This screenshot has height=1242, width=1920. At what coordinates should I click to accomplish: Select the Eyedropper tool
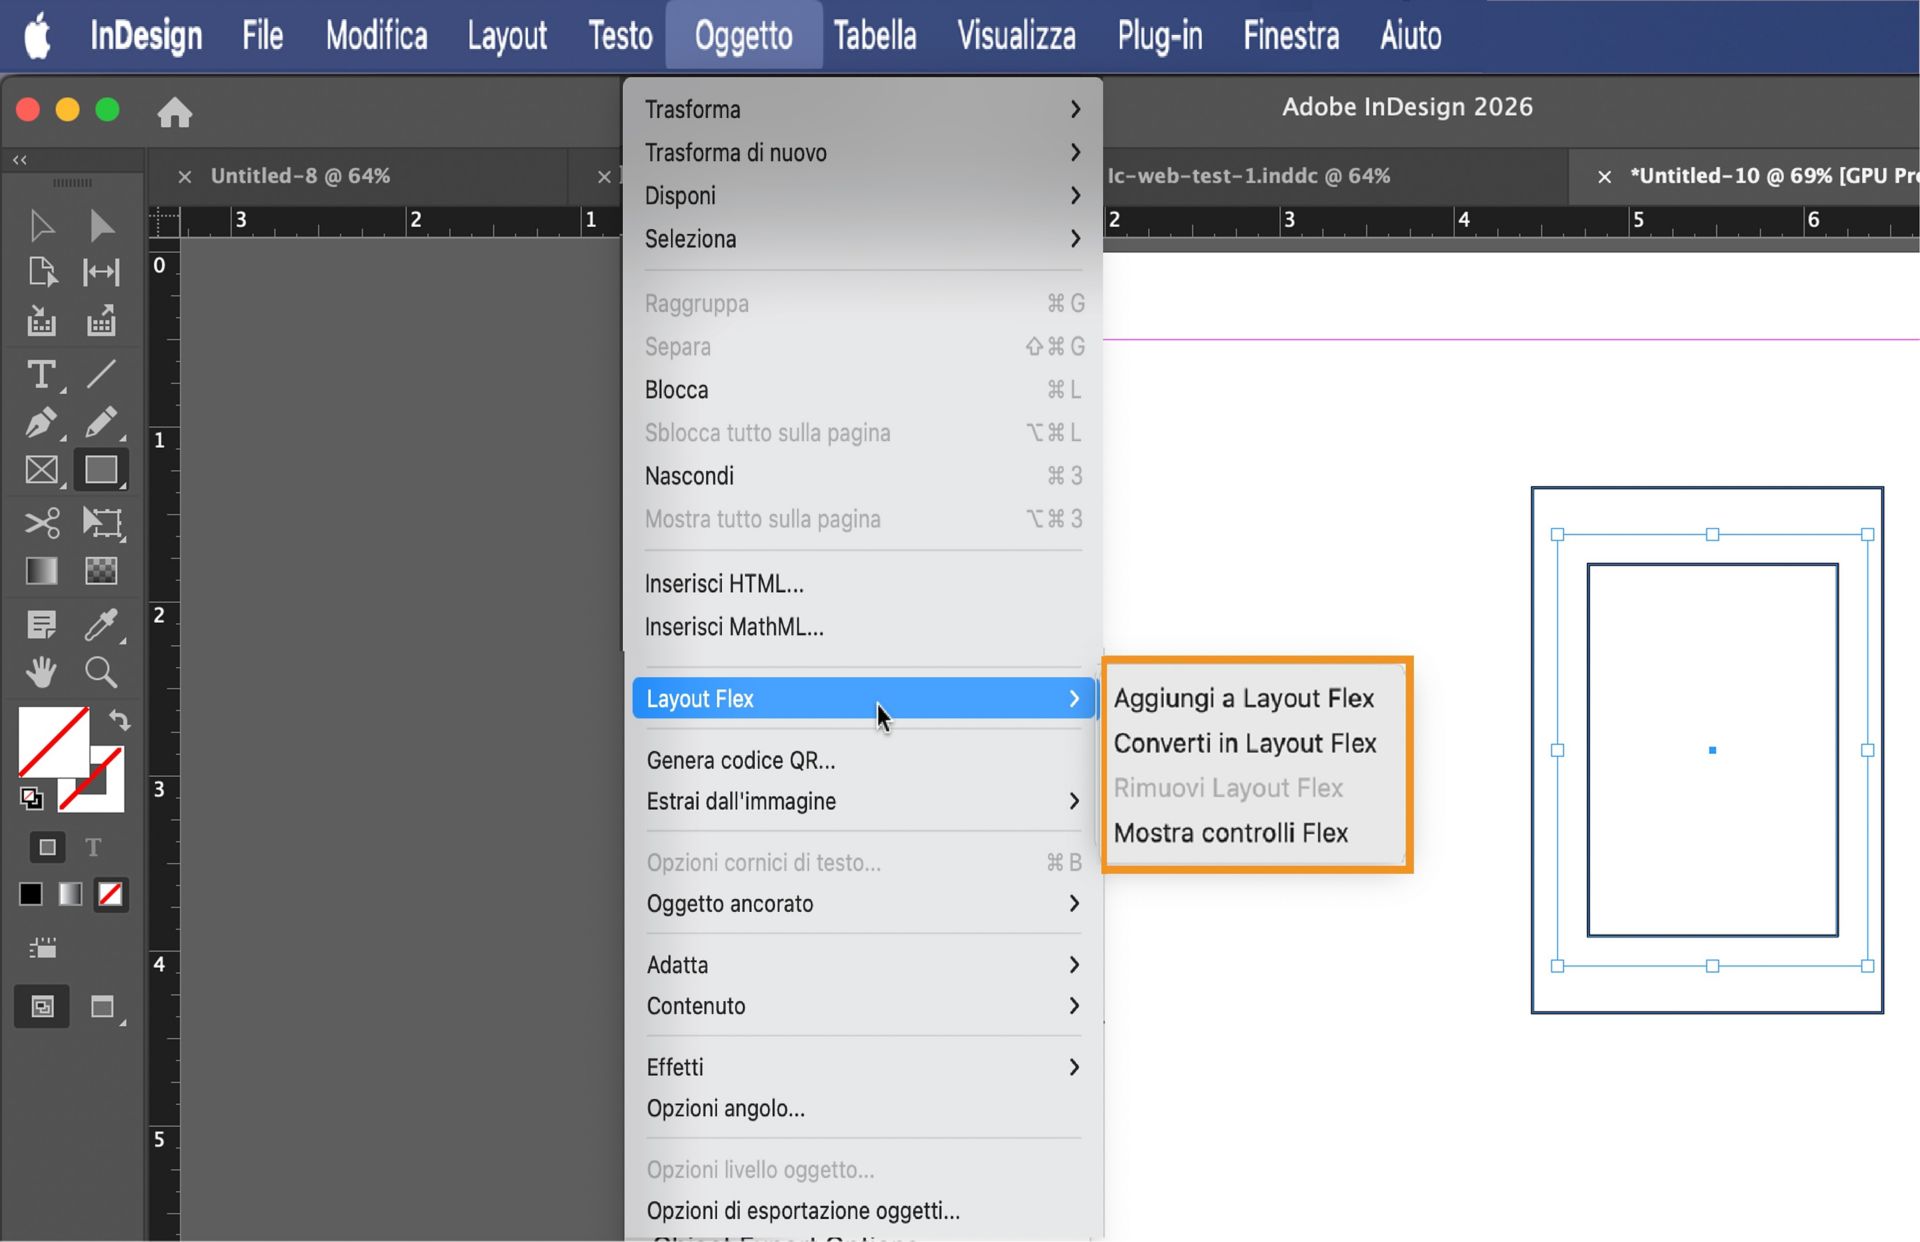coord(100,625)
